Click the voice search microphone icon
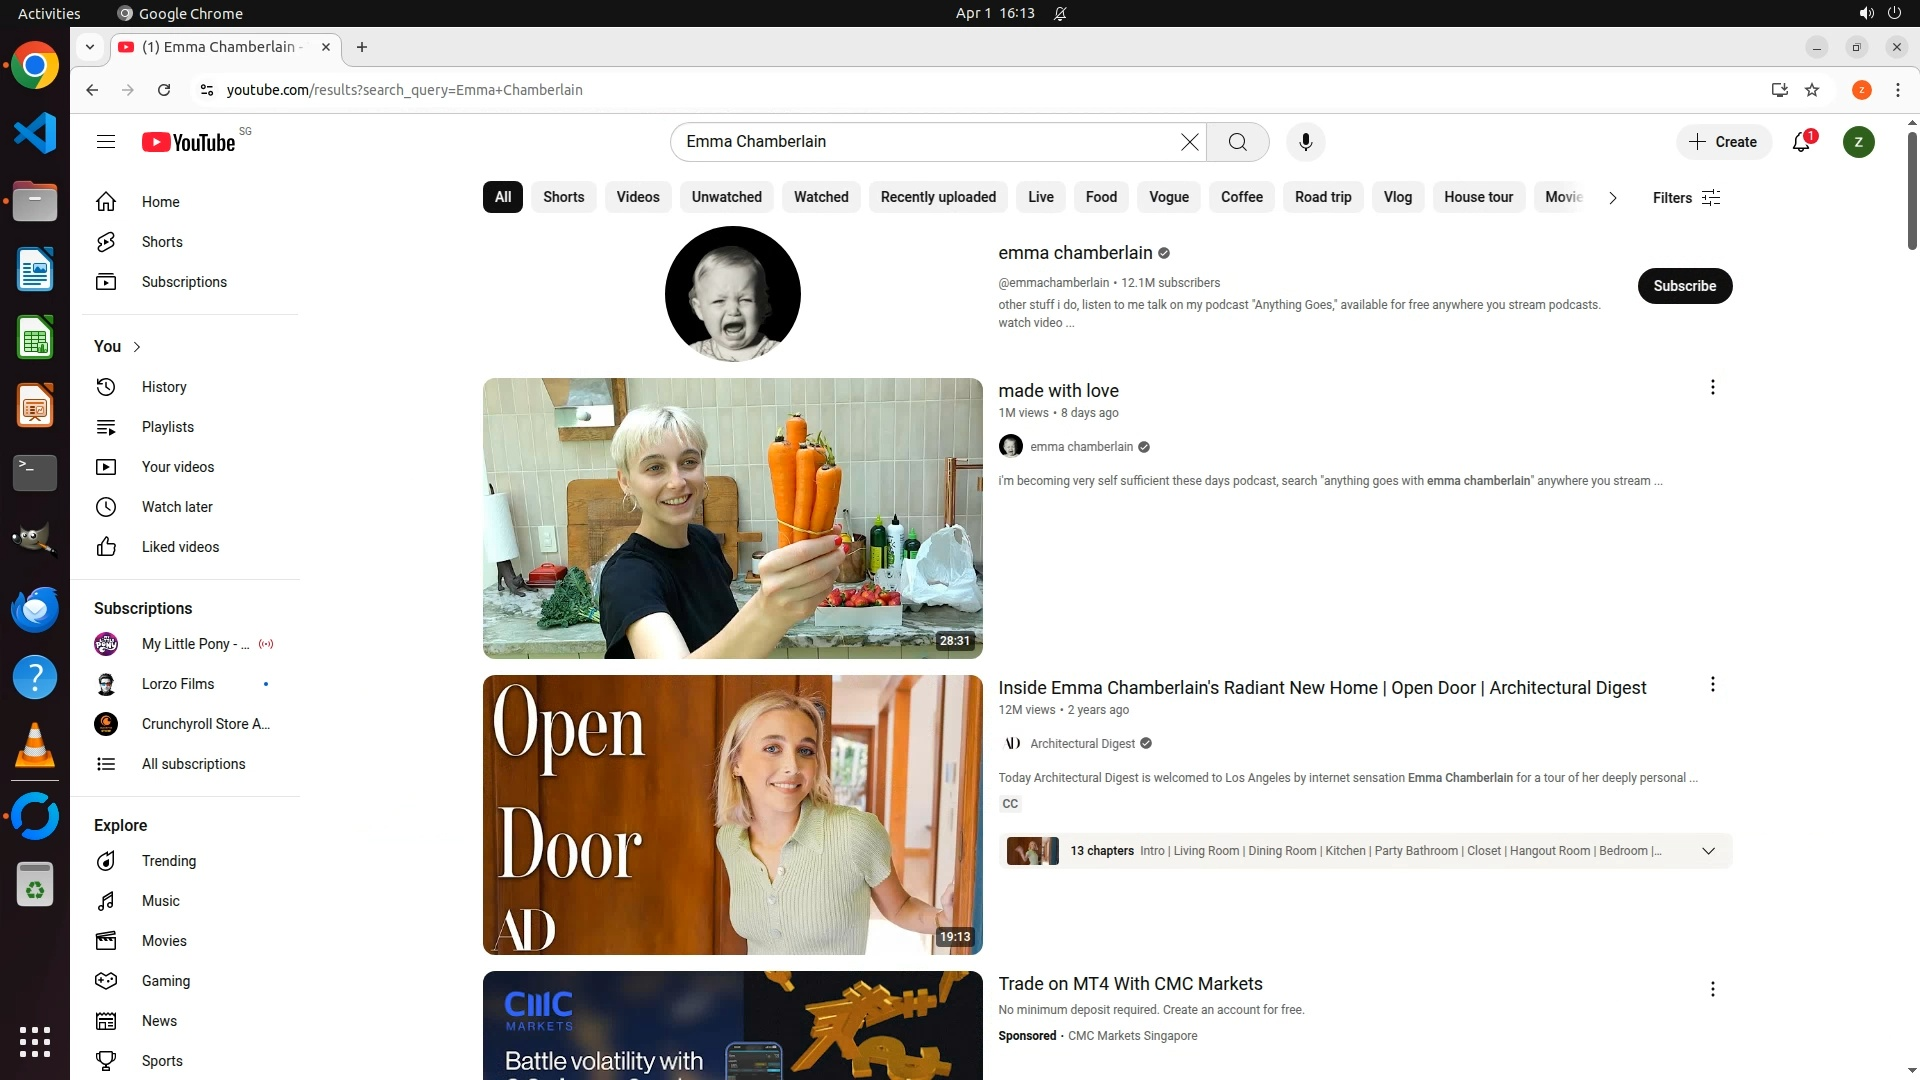 pos(1305,142)
